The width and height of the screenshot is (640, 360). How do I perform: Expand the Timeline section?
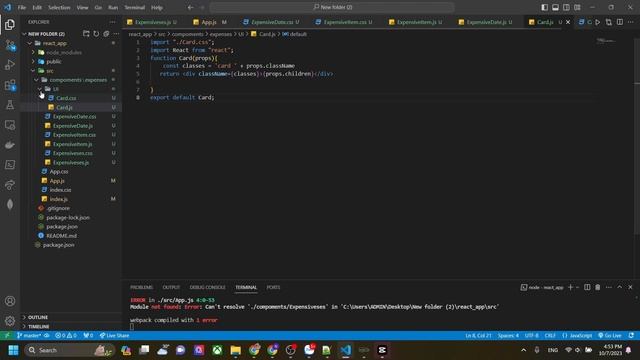39,327
